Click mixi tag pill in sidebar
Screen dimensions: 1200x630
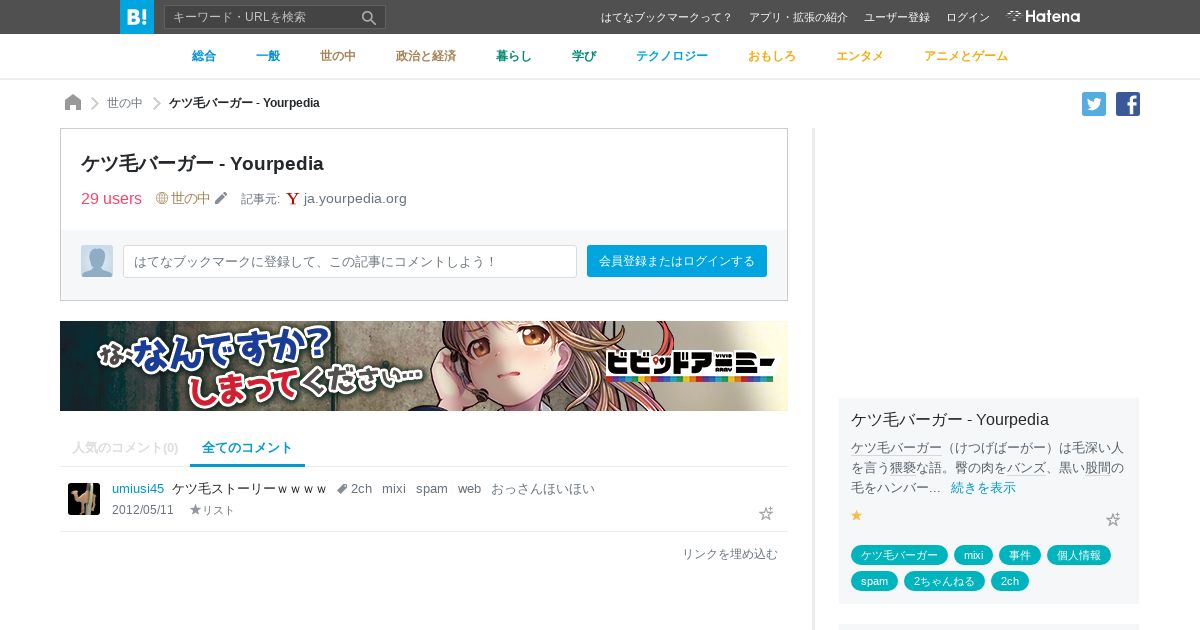tap(974, 555)
